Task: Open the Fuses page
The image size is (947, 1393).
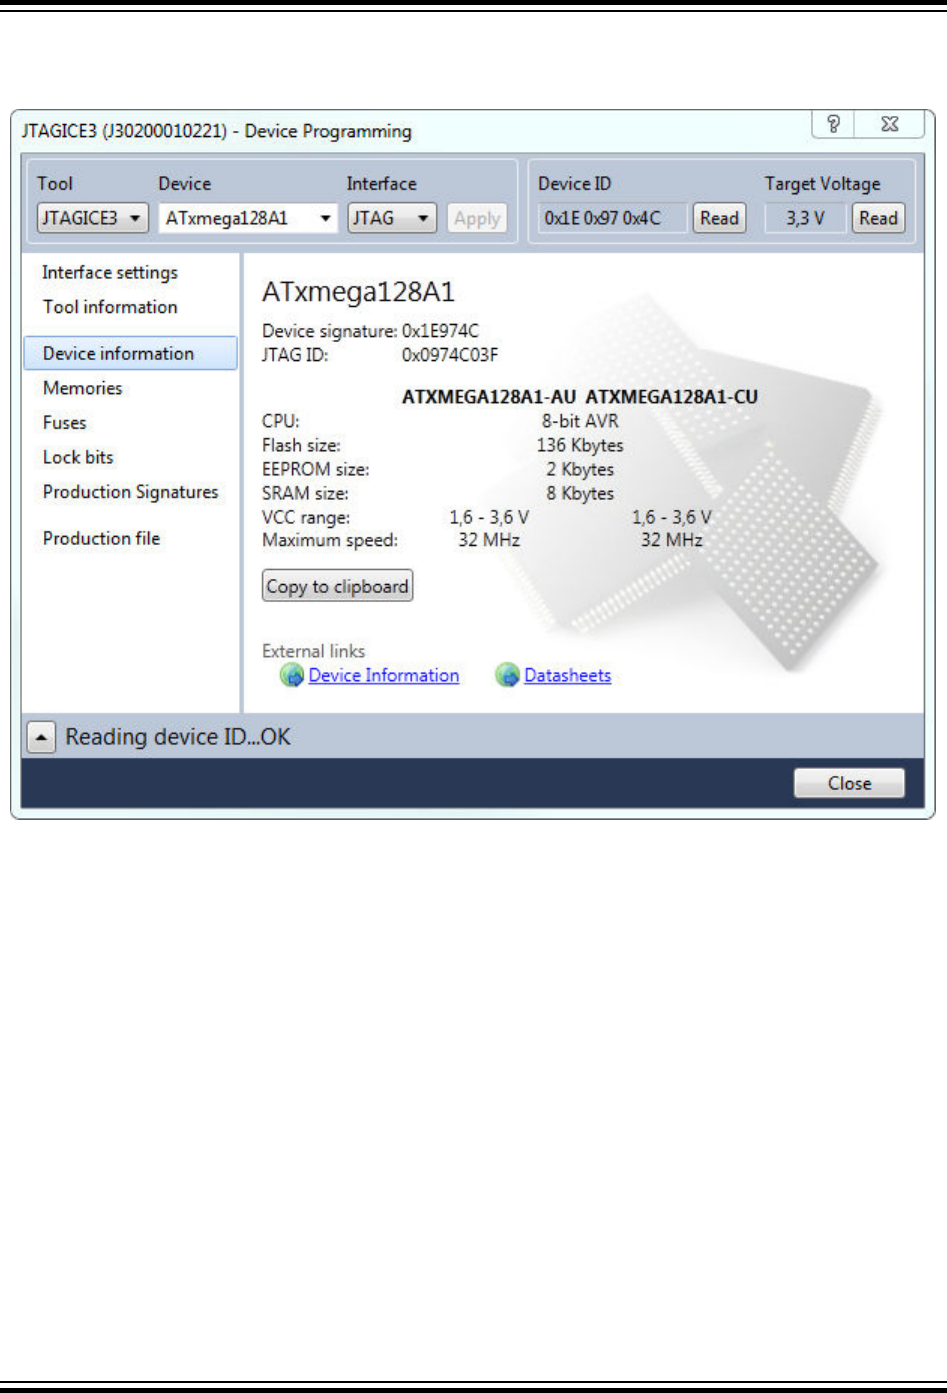Action: tap(65, 423)
